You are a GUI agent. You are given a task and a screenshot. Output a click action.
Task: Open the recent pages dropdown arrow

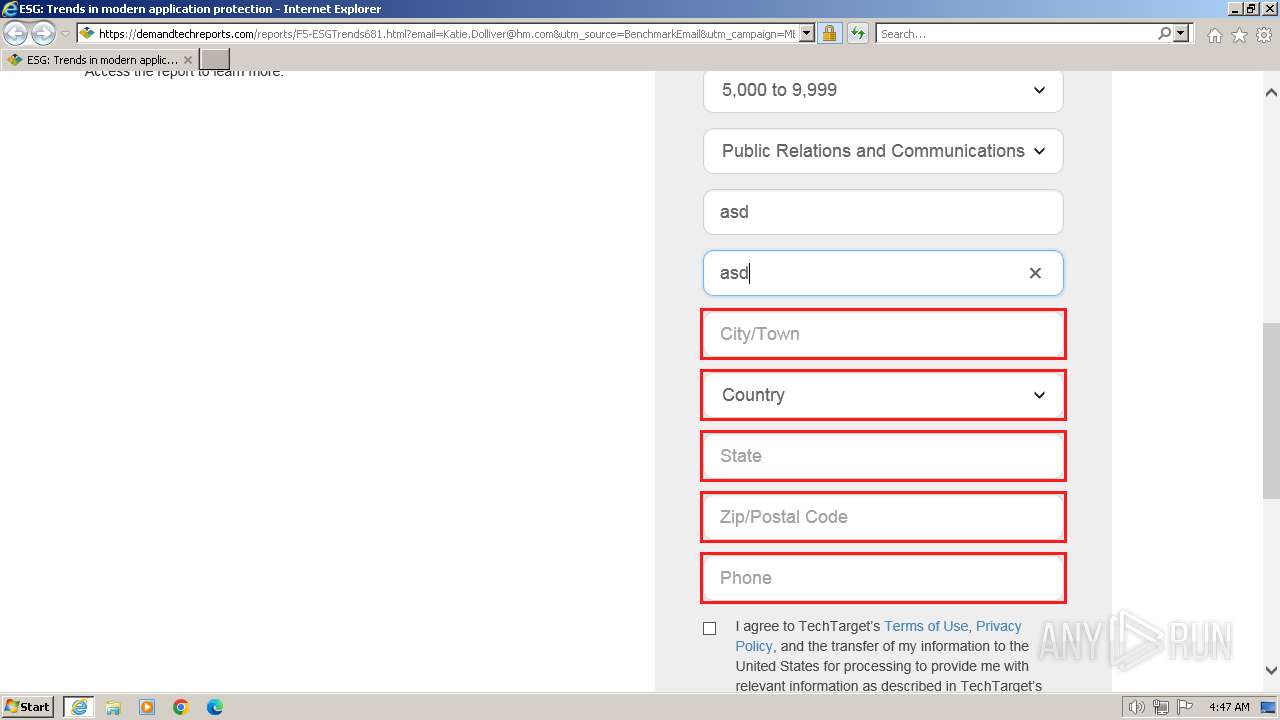point(65,34)
